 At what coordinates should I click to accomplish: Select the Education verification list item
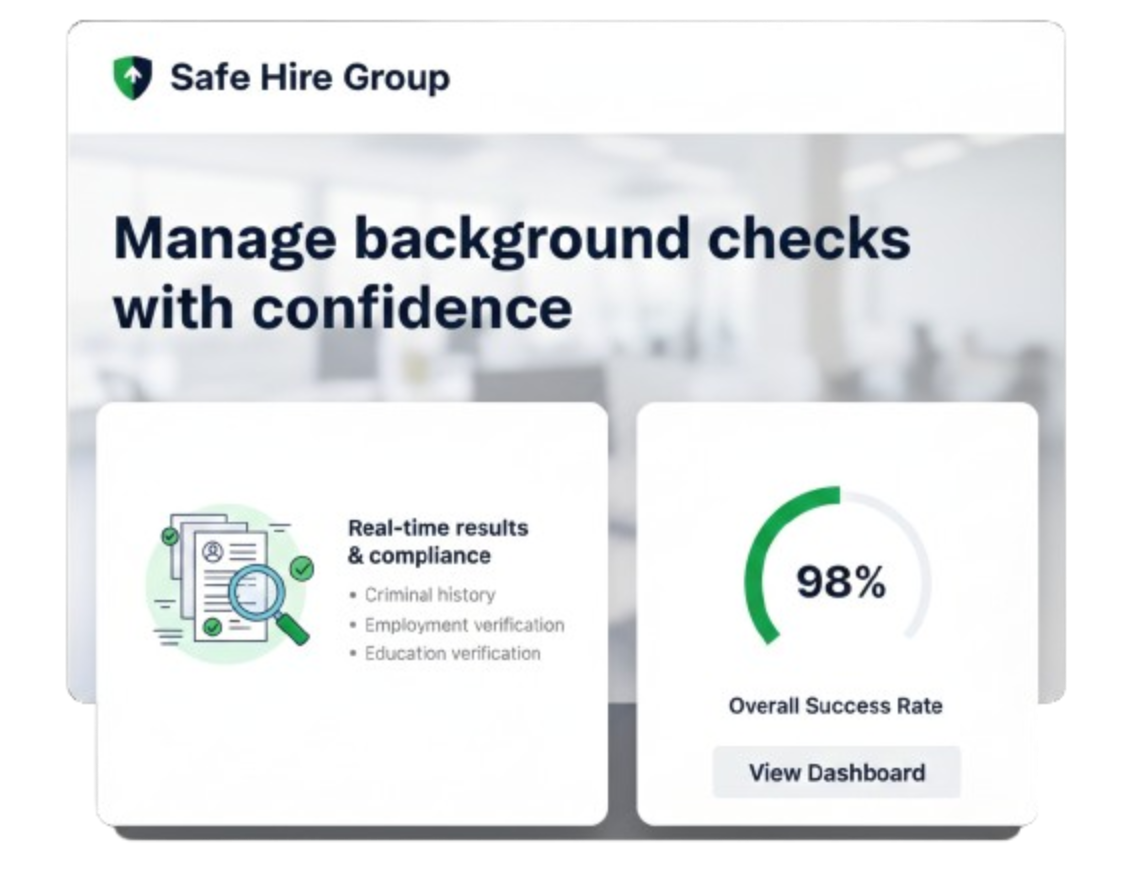tap(452, 653)
